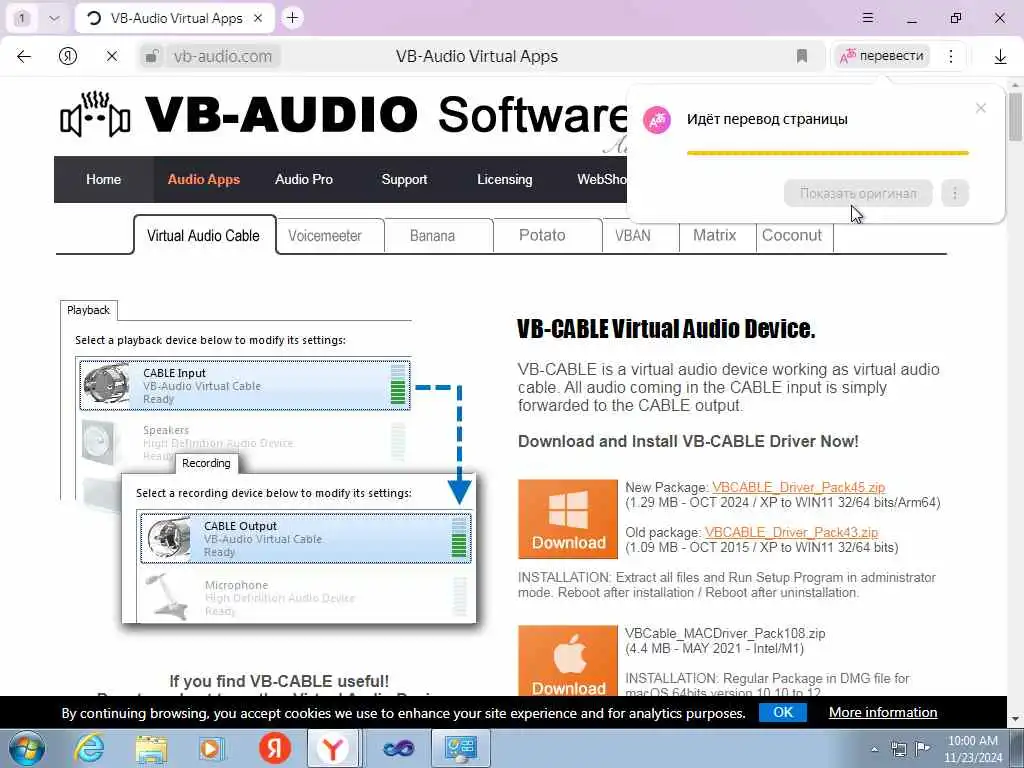Viewport: 1024px width, 768px height.
Task: Open the Home menu item
Action: 103,179
